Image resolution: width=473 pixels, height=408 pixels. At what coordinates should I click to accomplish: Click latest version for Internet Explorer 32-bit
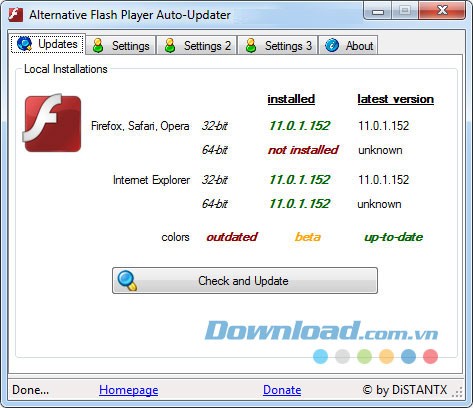tap(383, 180)
